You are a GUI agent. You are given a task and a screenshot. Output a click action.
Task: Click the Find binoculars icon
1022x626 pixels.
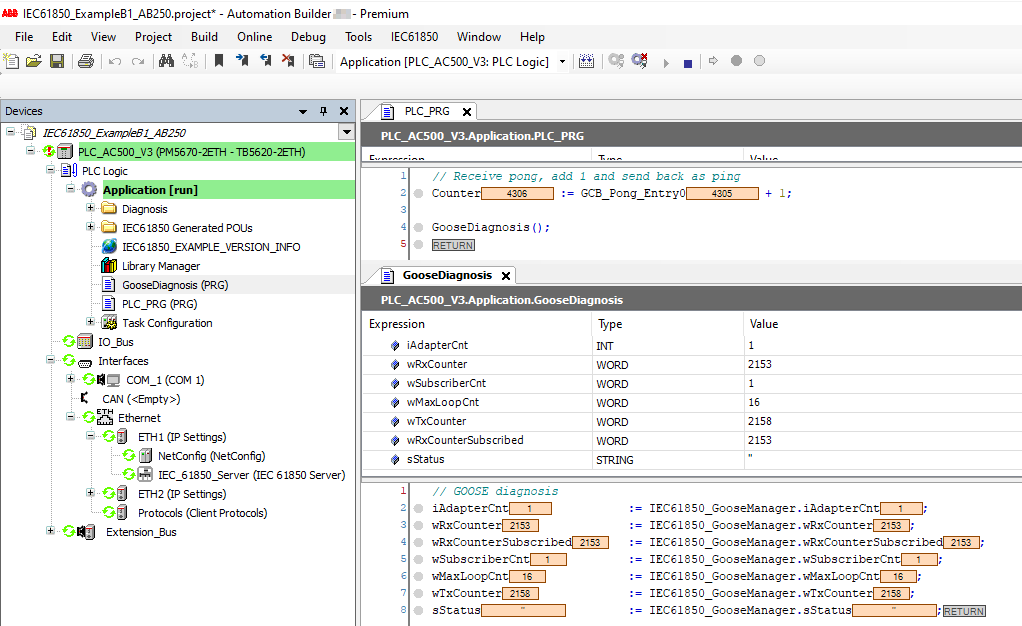[x=166, y=62]
